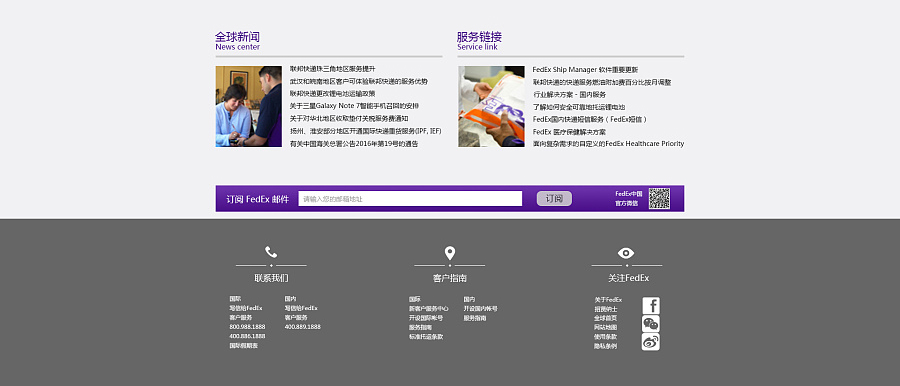
Task: Open the 关于FedEx footer link
Action: (x=608, y=300)
